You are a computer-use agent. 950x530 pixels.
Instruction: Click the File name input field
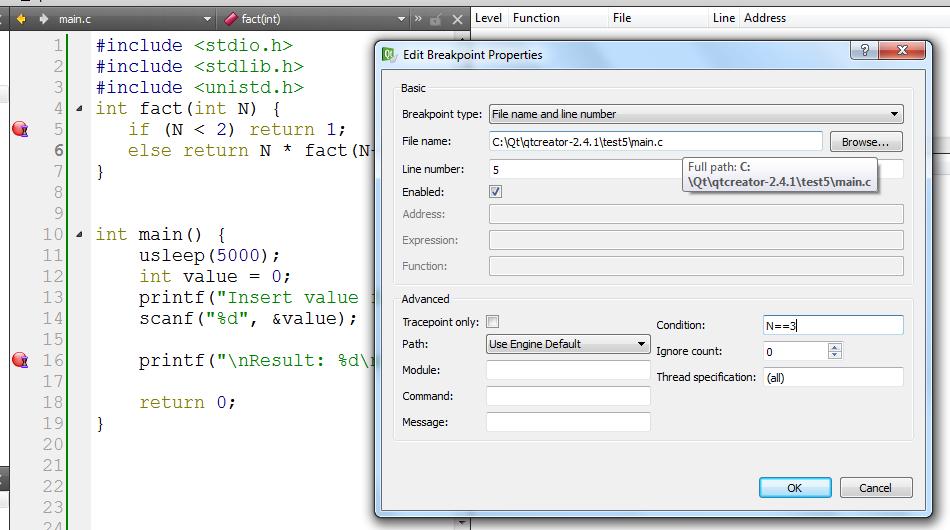(656, 142)
